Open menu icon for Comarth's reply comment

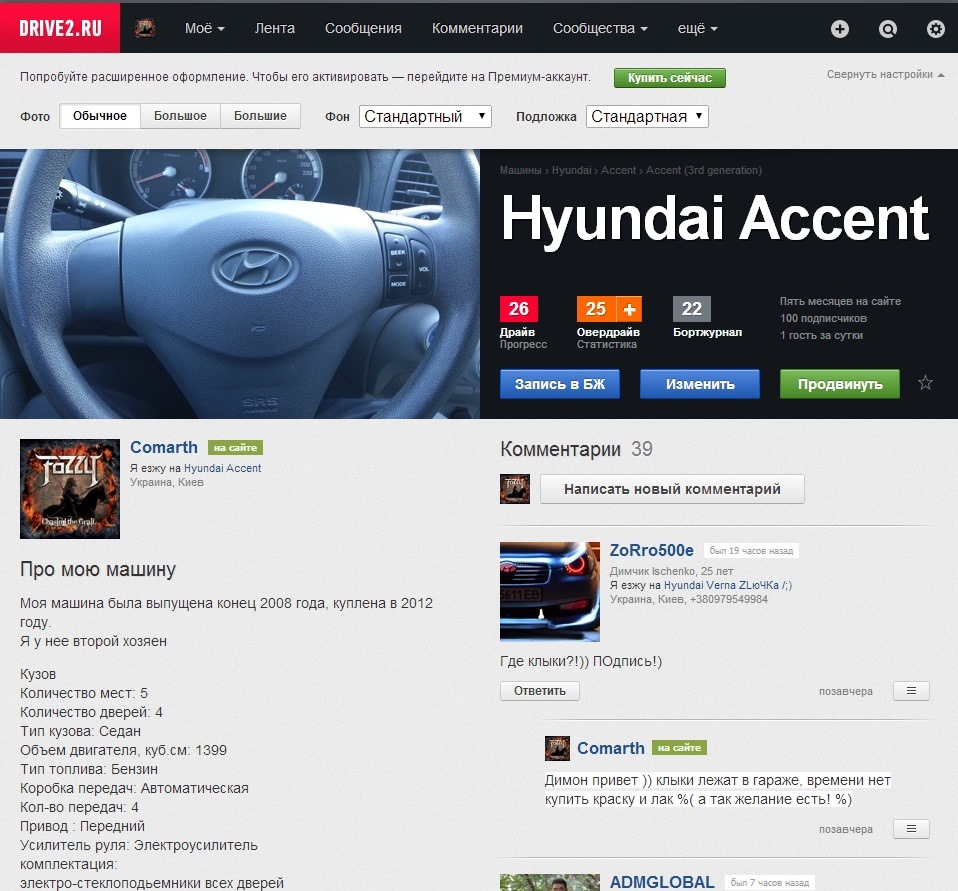click(911, 829)
